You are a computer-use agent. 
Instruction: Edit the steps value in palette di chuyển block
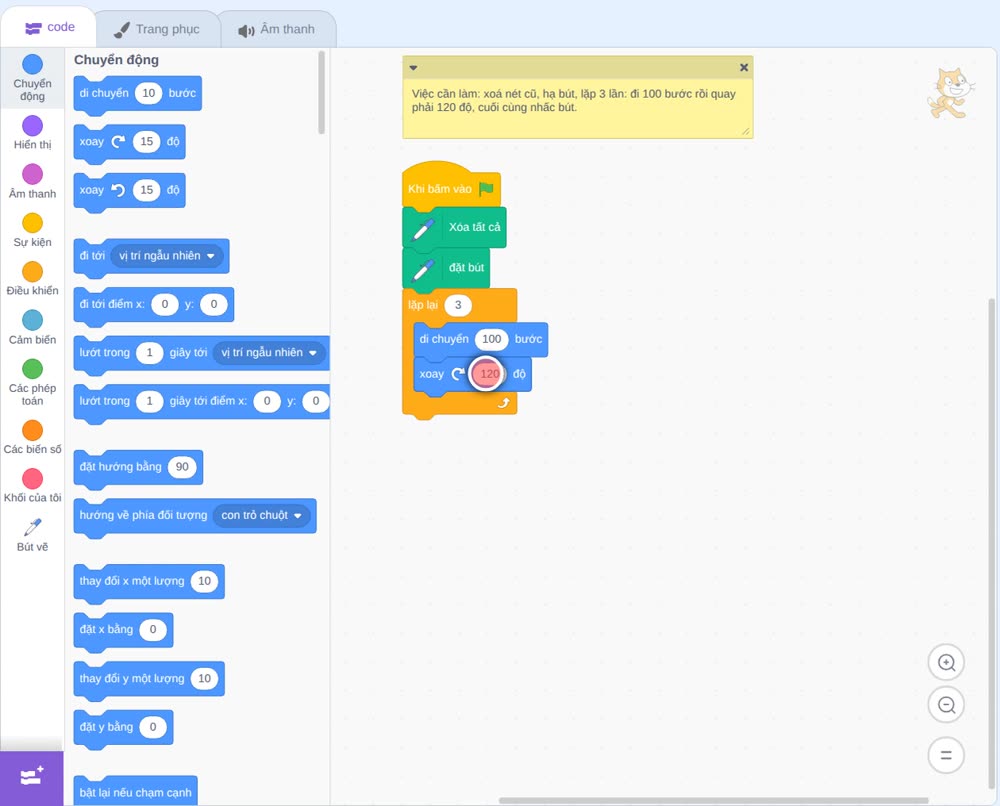click(x=149, y=93)
